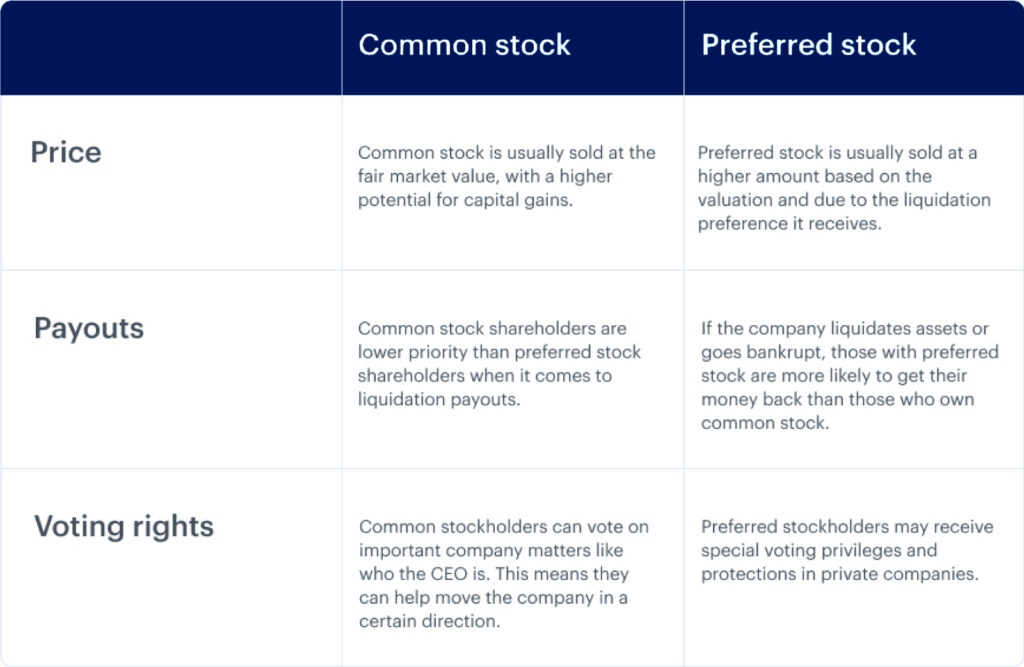Screen dimensions: 1024x667
Task: Click the "Common stock" column header
Action: coord(464,45)
